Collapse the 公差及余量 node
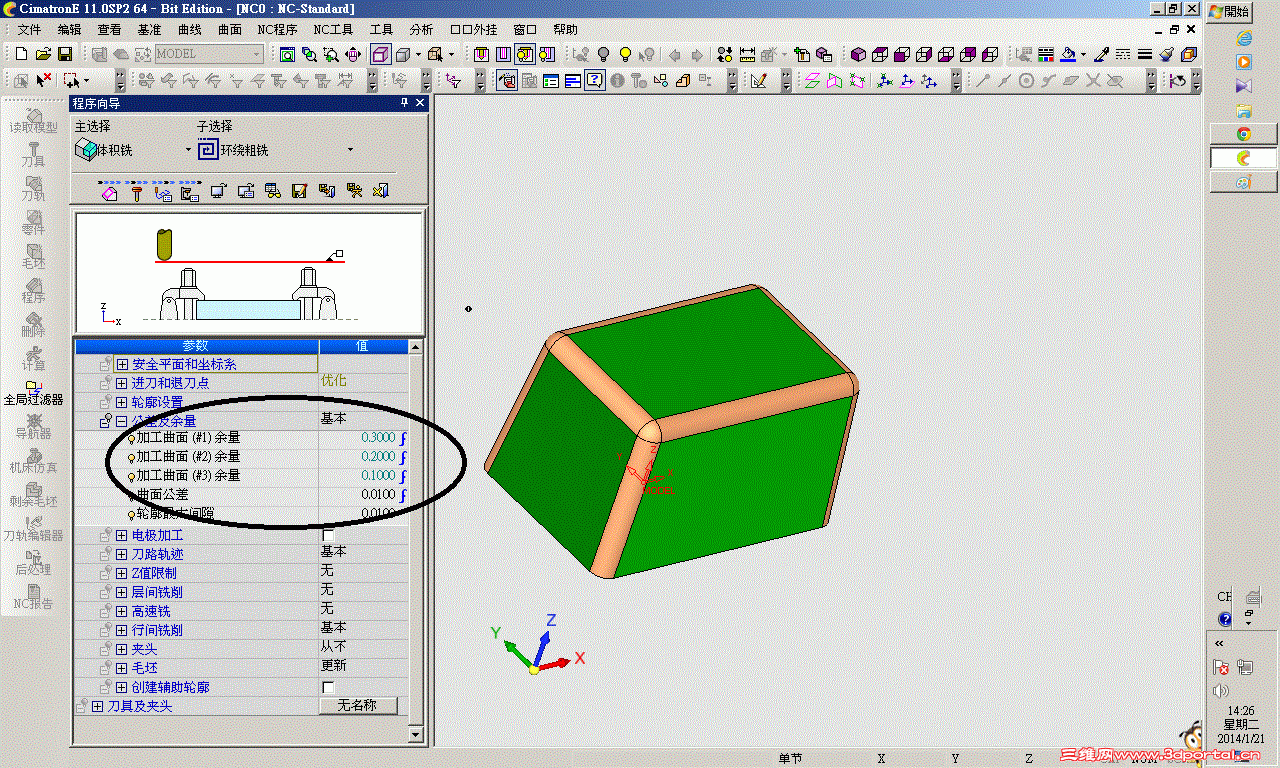 click(x=122, y=421)
